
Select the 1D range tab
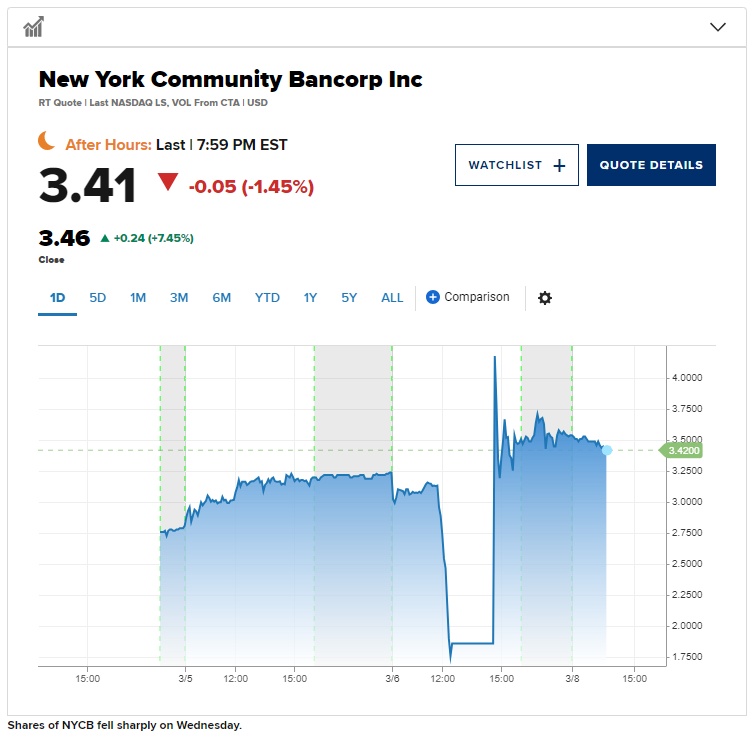point(57,298)
